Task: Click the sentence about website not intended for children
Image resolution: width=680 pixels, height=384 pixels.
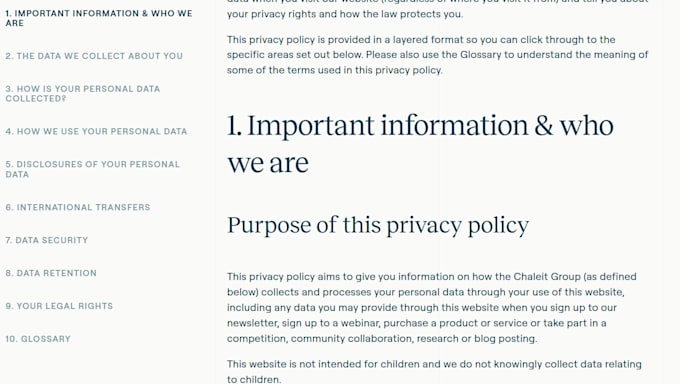Action: 434,371
